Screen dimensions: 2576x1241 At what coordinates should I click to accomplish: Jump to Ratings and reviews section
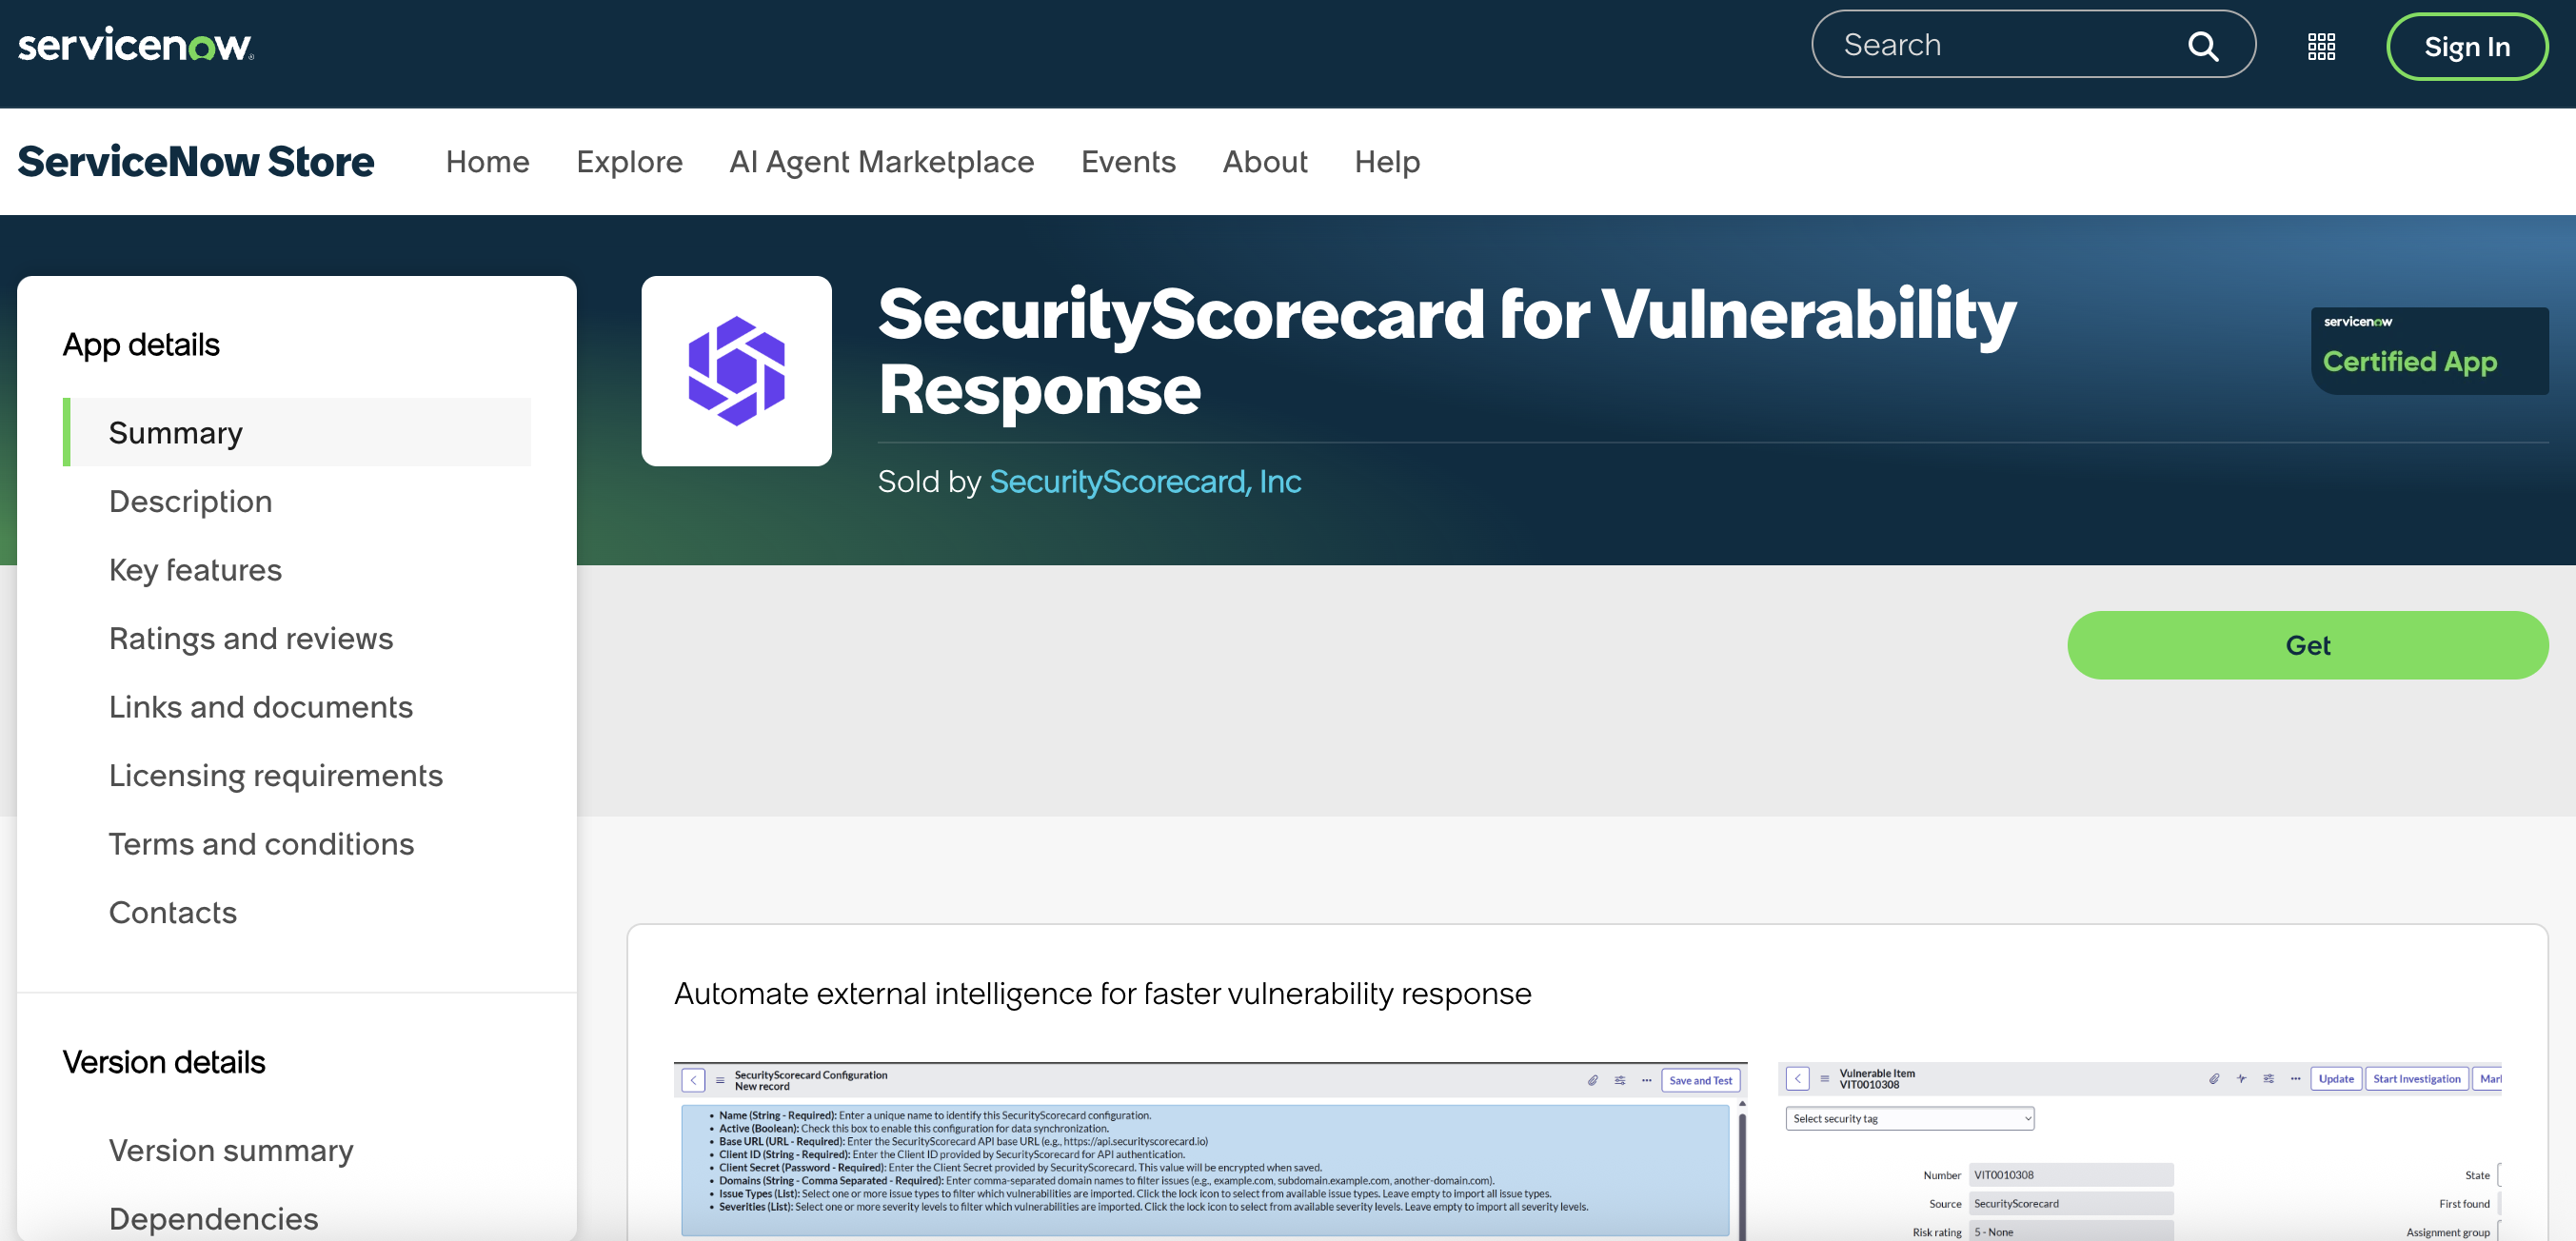coord(251,638)
